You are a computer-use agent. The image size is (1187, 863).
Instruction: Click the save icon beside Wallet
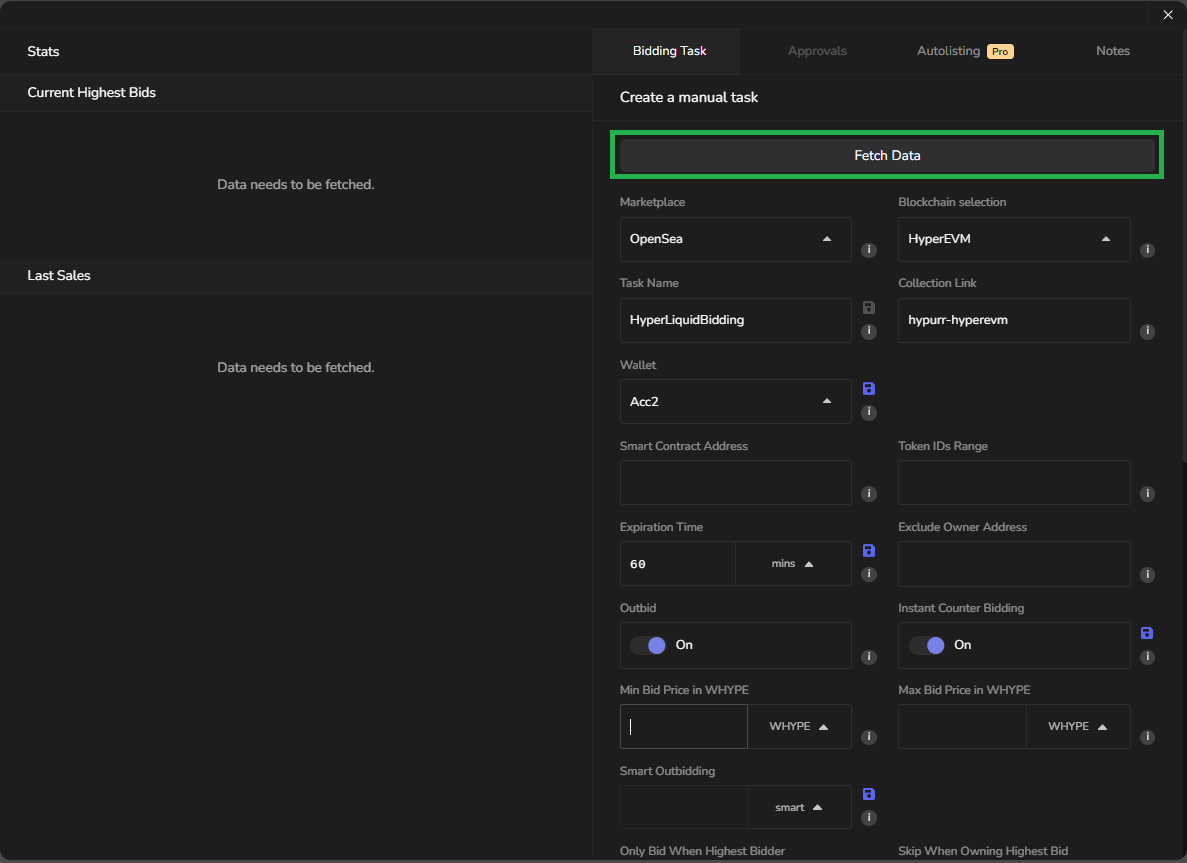(x=869, y=388)
